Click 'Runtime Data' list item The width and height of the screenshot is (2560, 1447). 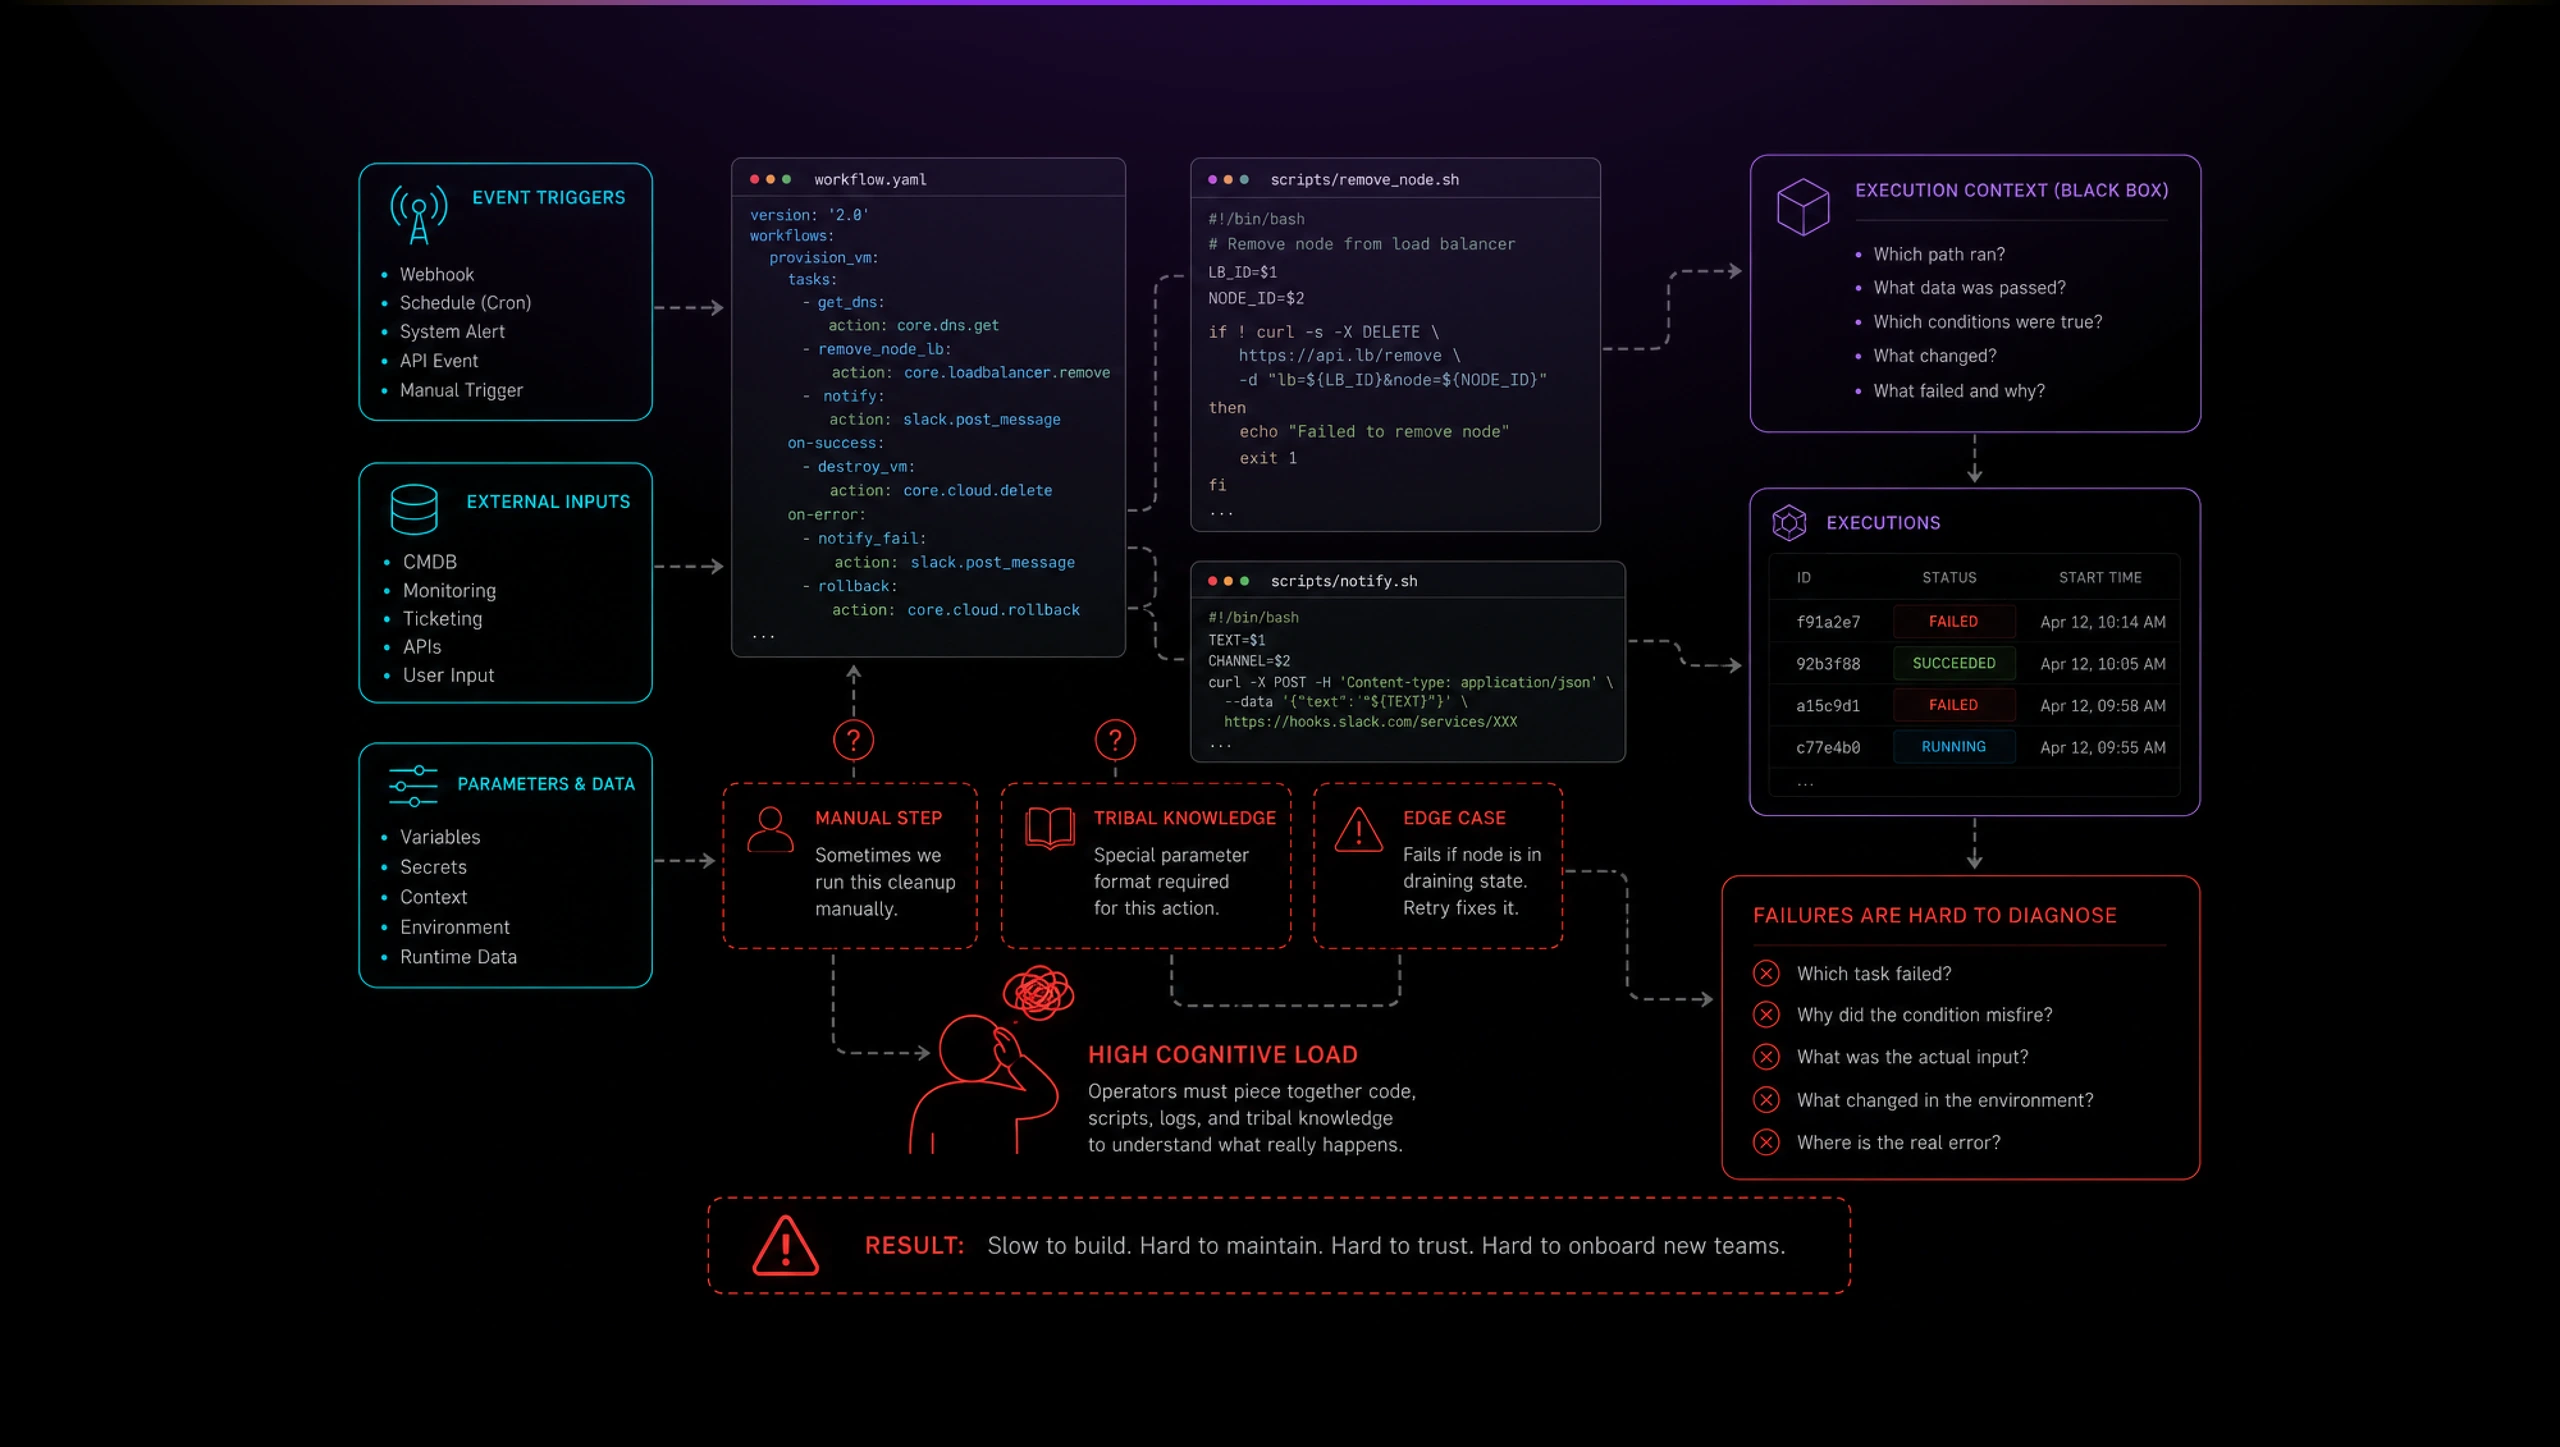458,957
